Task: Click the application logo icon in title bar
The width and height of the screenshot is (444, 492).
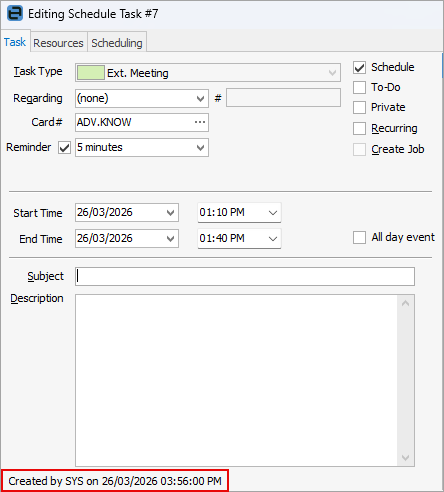Action: click(x=15, y=13)
